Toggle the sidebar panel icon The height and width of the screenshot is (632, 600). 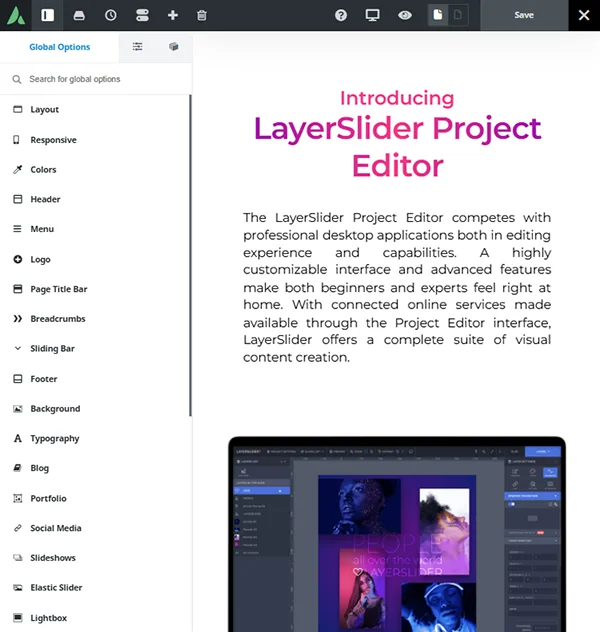click(x=47, y=15)
